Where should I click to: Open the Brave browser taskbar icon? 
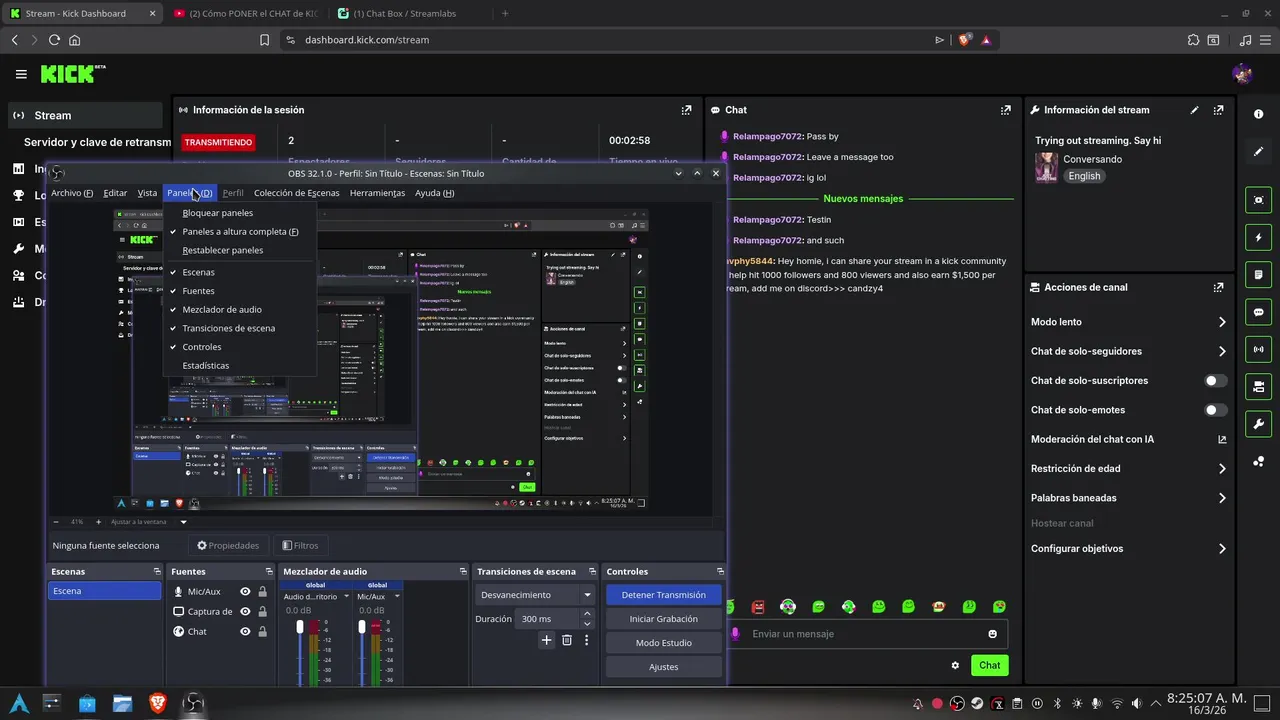tap(157, 703)
